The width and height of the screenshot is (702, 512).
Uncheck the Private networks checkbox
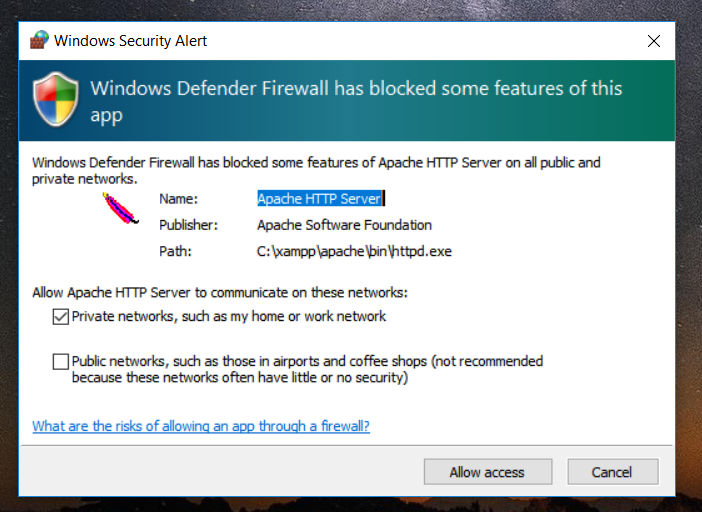pyautogui.click(x=60, y=316)
